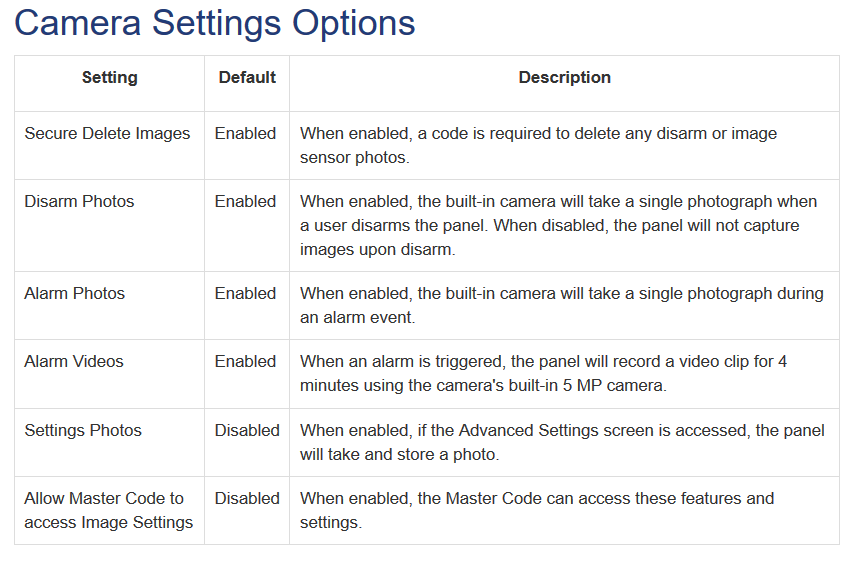Click Disabled default for Settings Photos

click(247, 431)
